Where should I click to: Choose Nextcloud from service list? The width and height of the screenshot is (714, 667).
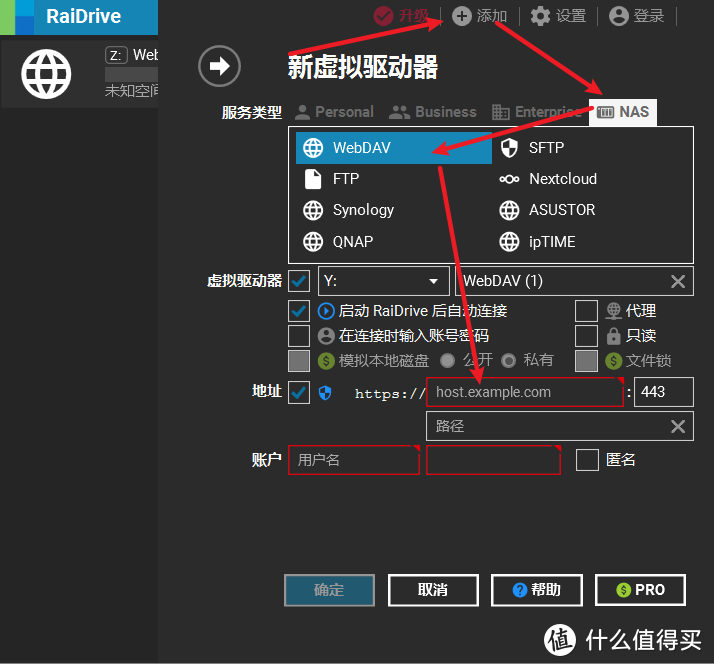coord(592,179)
